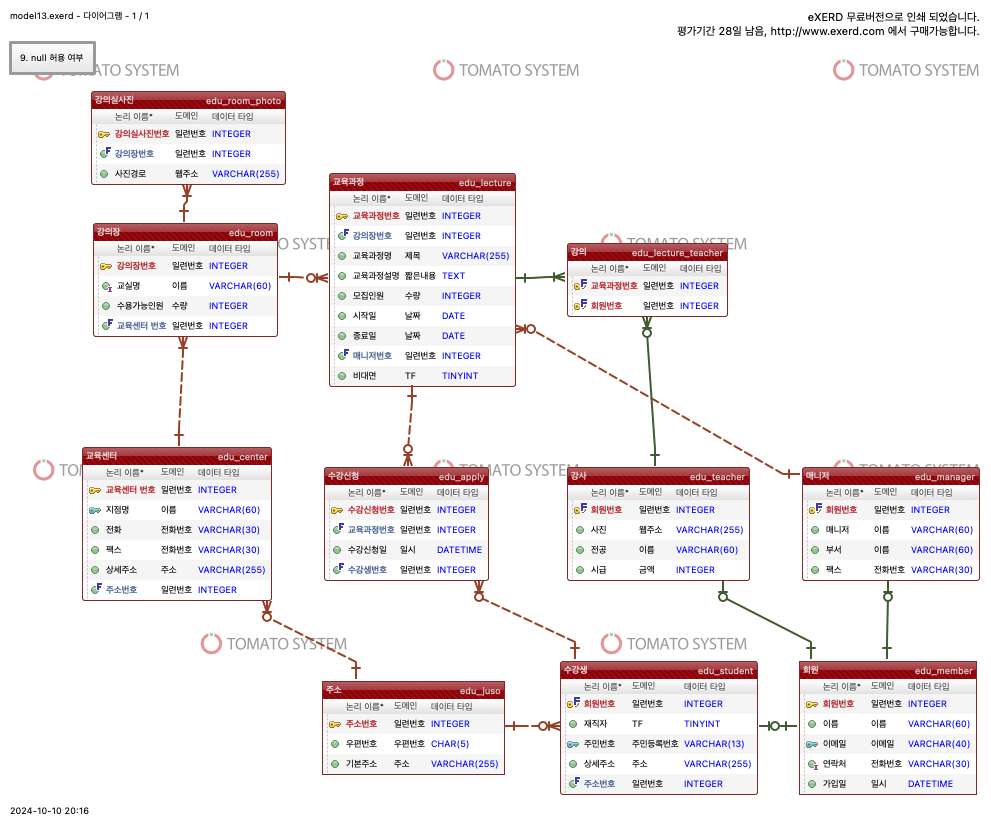991x827 pixels.
Task: Click the green bullet icon beside 비대면
Action: pos(342,376)
